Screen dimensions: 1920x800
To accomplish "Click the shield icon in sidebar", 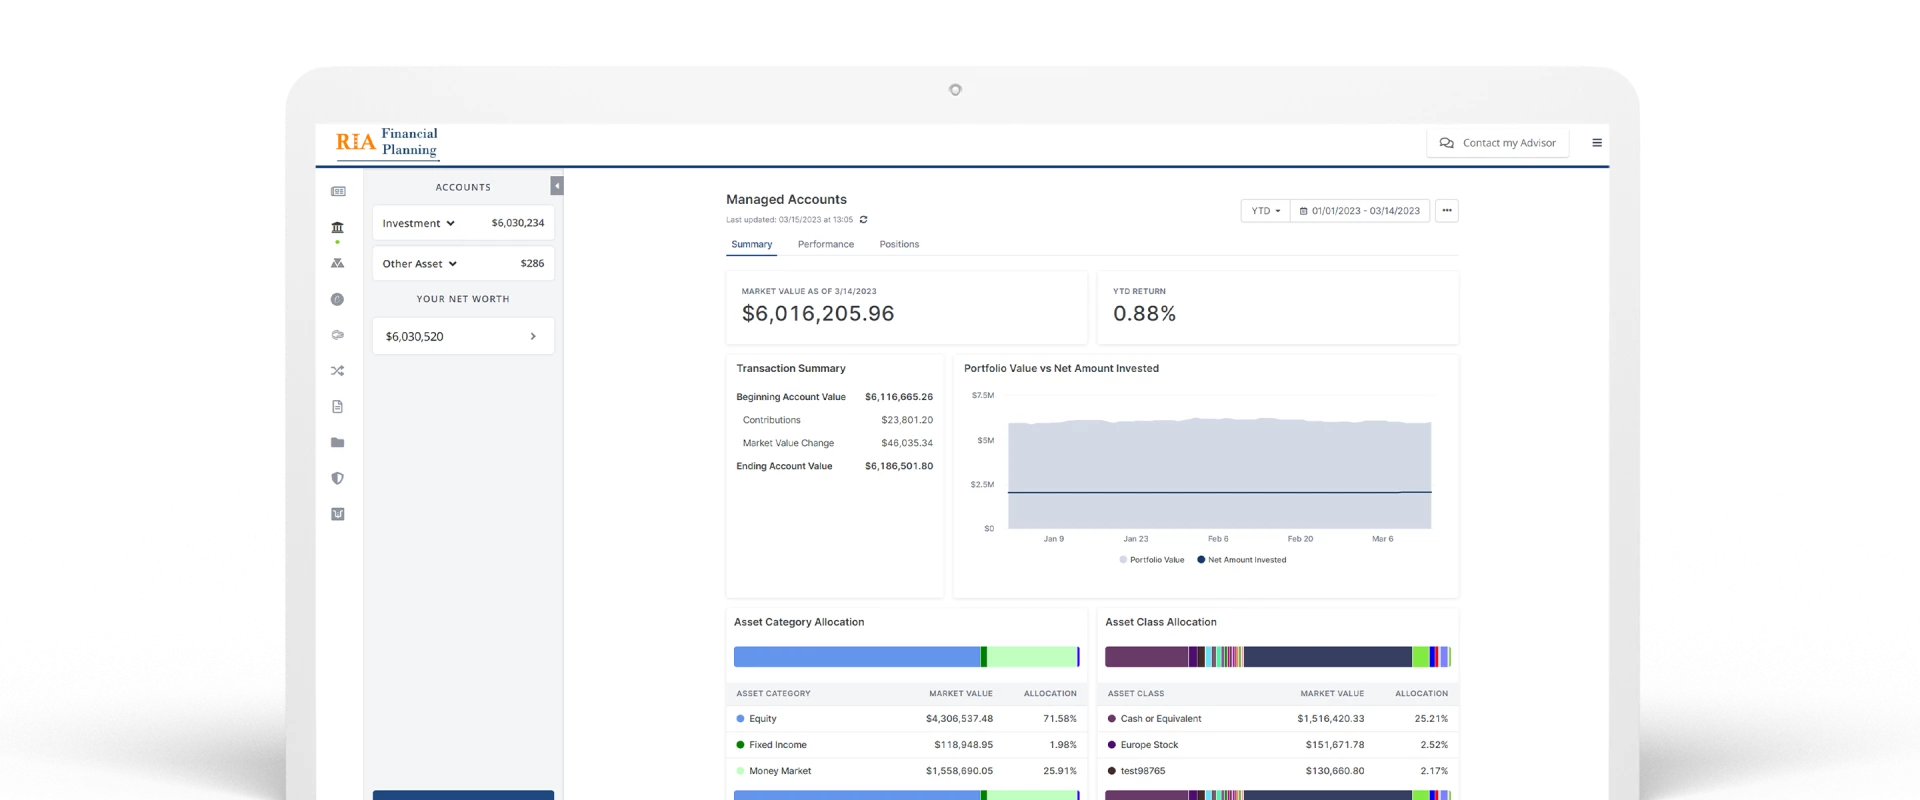I will (x=337, y=479).
